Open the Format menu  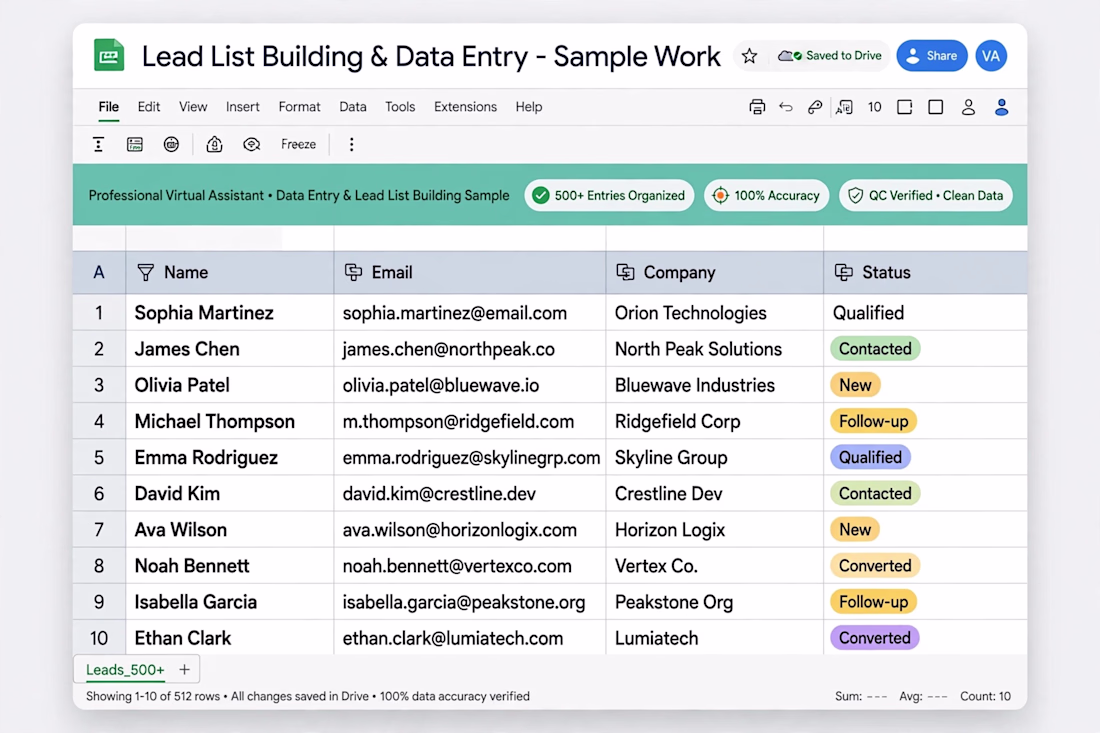click(300, 107)
